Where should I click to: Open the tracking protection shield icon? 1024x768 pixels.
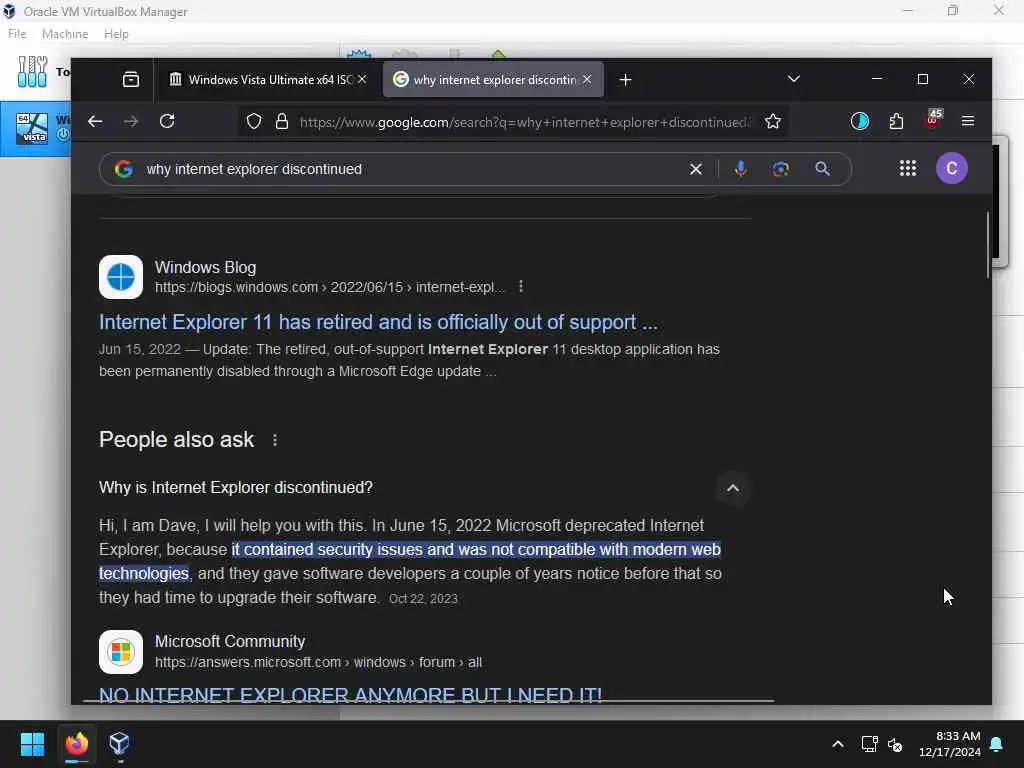click(254, 121)
